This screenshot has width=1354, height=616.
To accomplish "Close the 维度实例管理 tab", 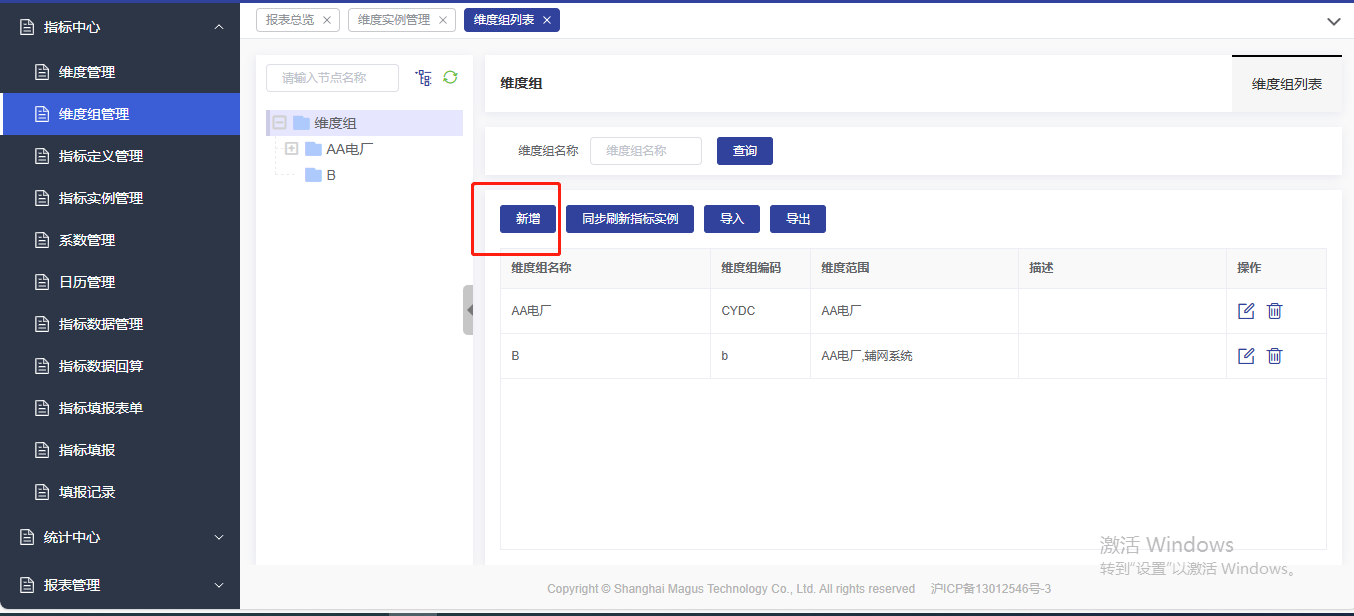I will pos(442,20).
